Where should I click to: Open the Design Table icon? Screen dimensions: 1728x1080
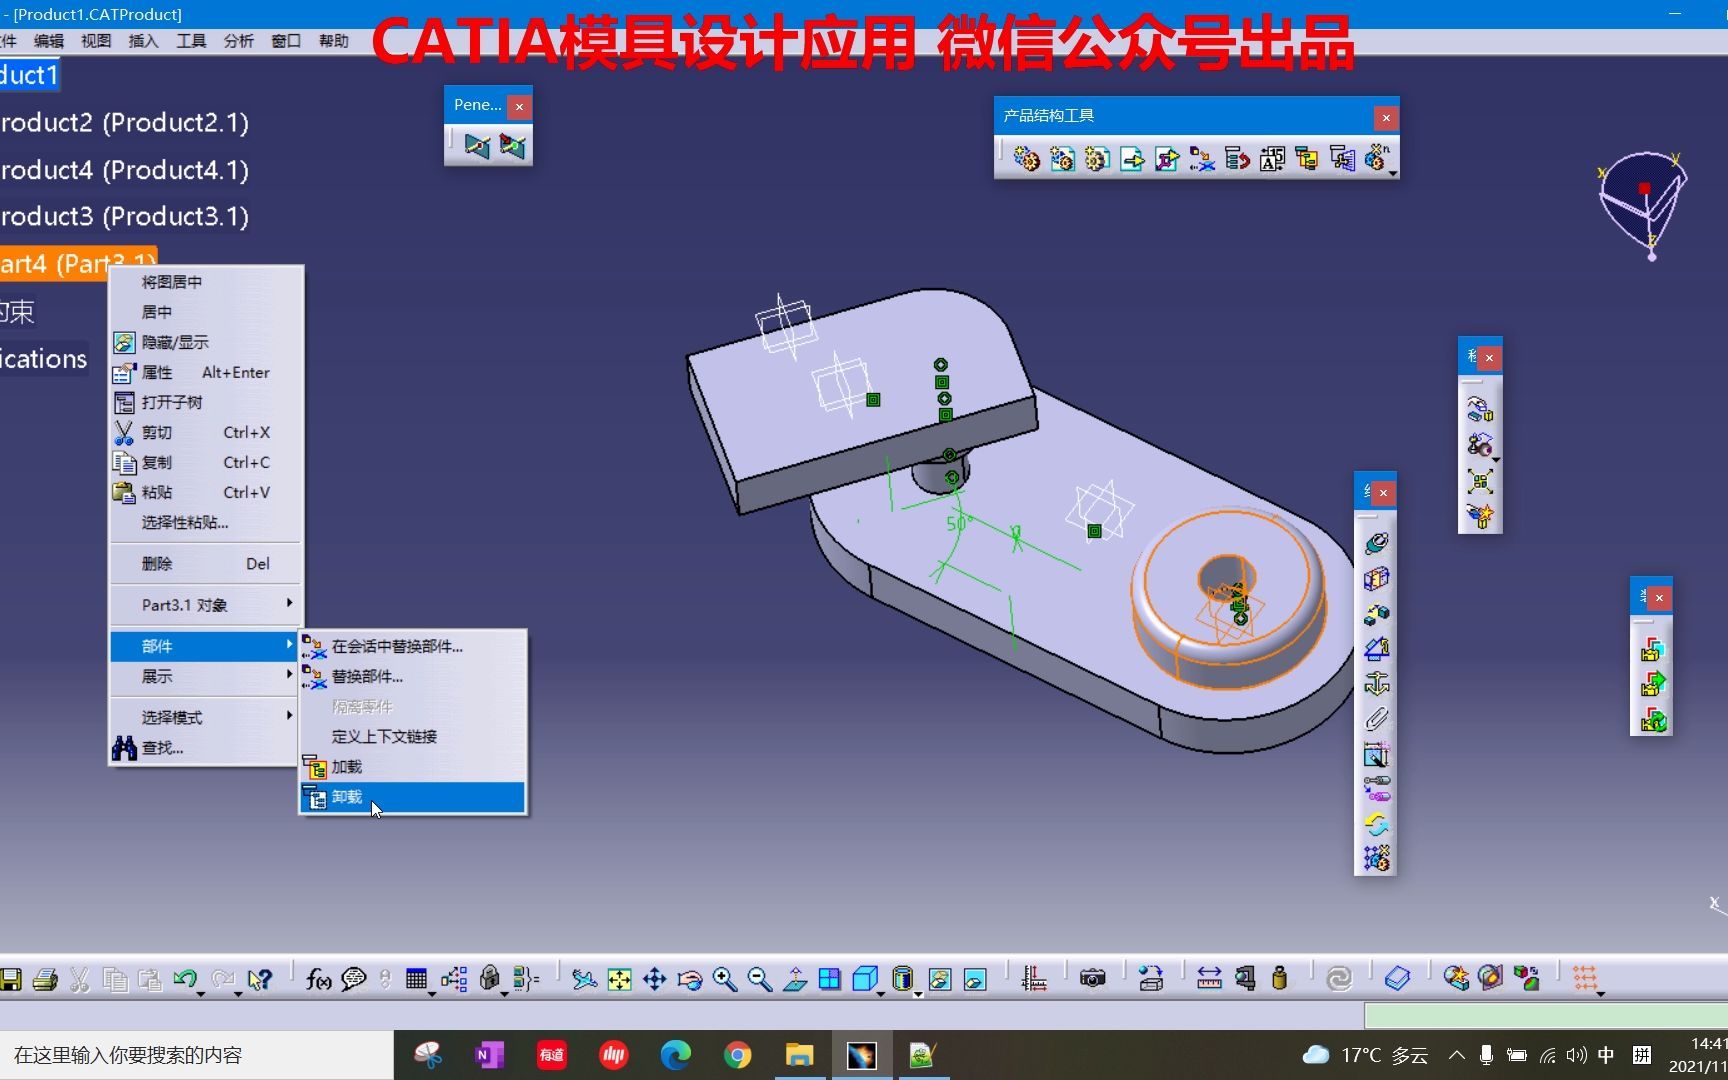(x=416, y=980)
